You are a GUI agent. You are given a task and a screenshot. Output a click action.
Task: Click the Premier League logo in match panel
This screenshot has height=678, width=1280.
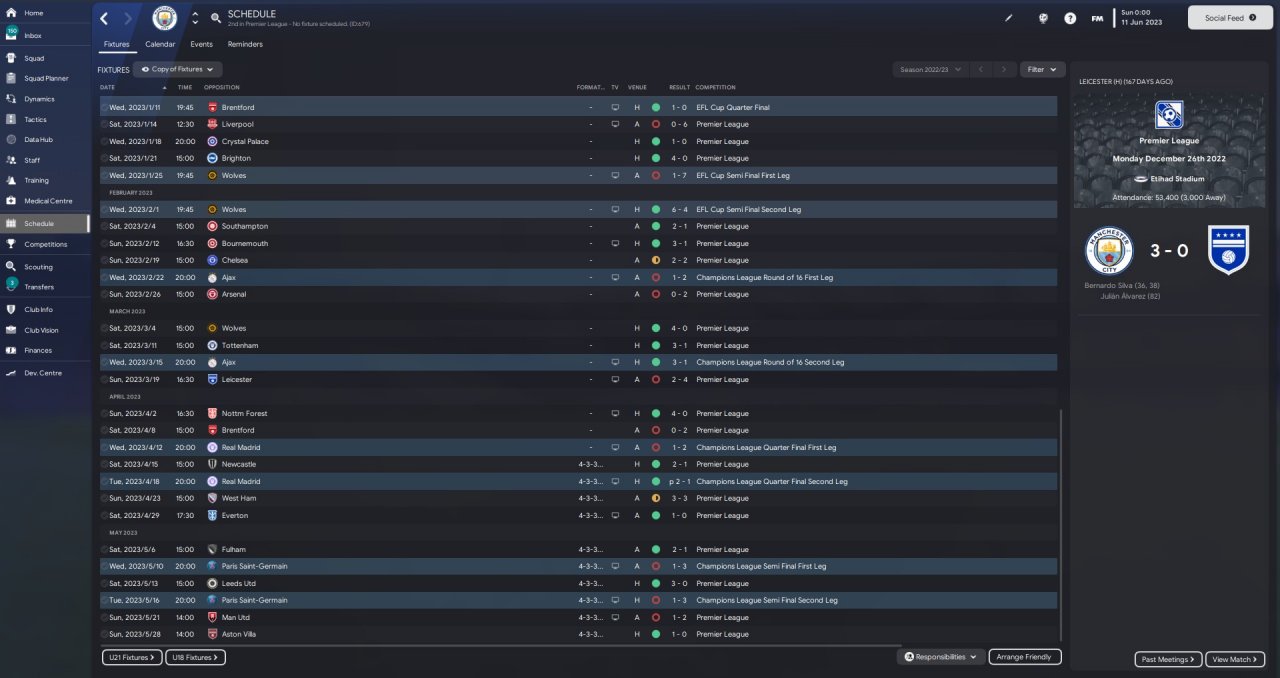click(1168, 115)
